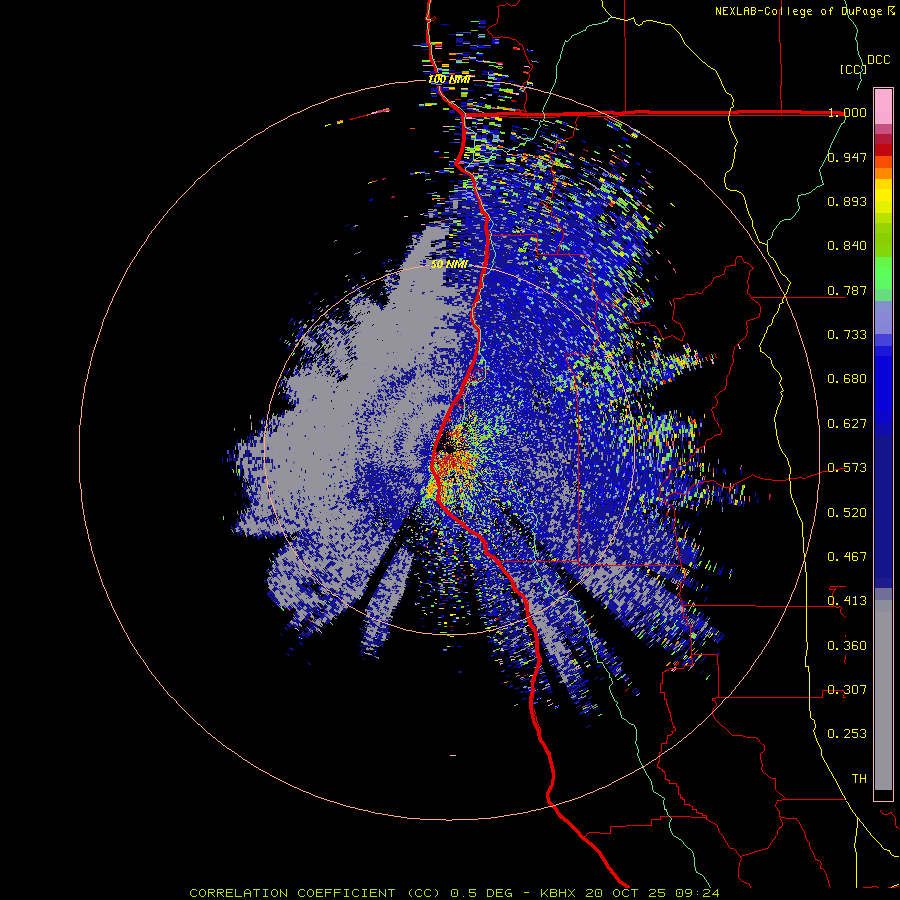
Task: Click the CORRELATION COEFFICIENT caption text
Action: [x=292, y=893]
